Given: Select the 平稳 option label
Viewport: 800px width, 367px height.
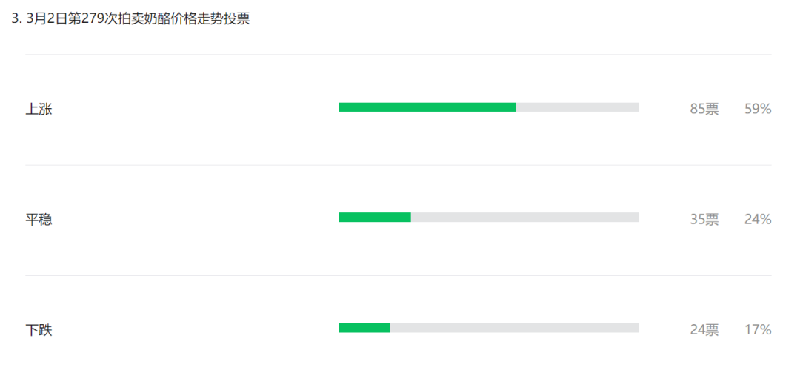Looking at the screenshot, I should coord(39,220).
